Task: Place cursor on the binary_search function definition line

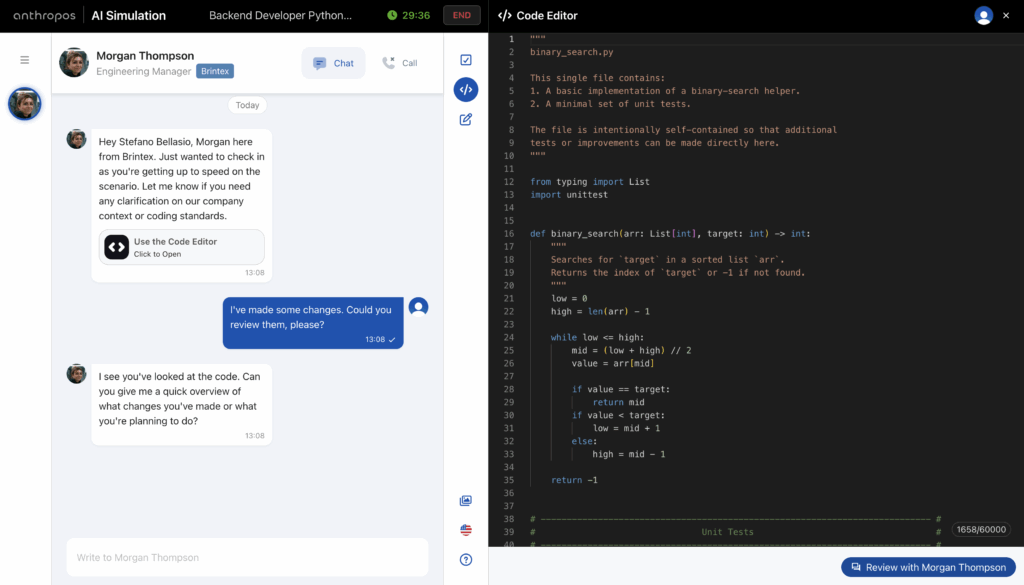Action: click(x=670, y=233)
